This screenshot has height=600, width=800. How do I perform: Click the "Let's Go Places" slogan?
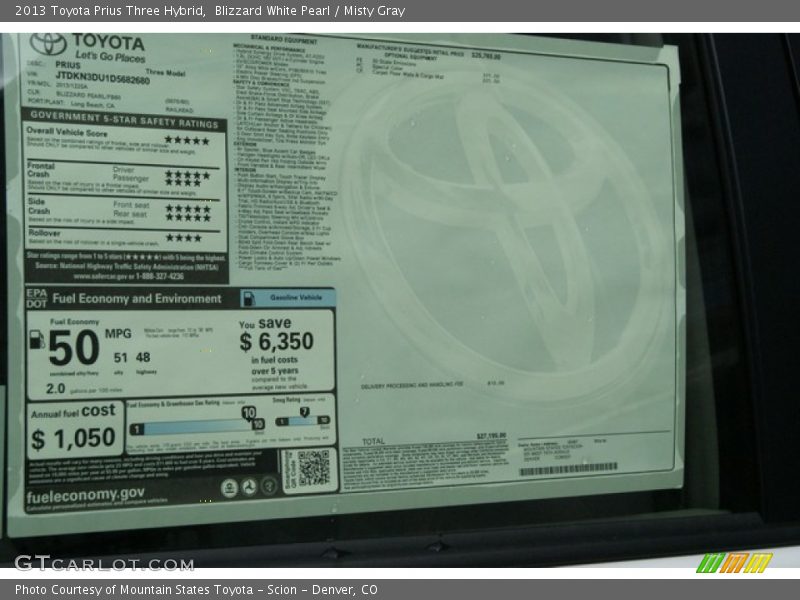[x=110, y=57]
